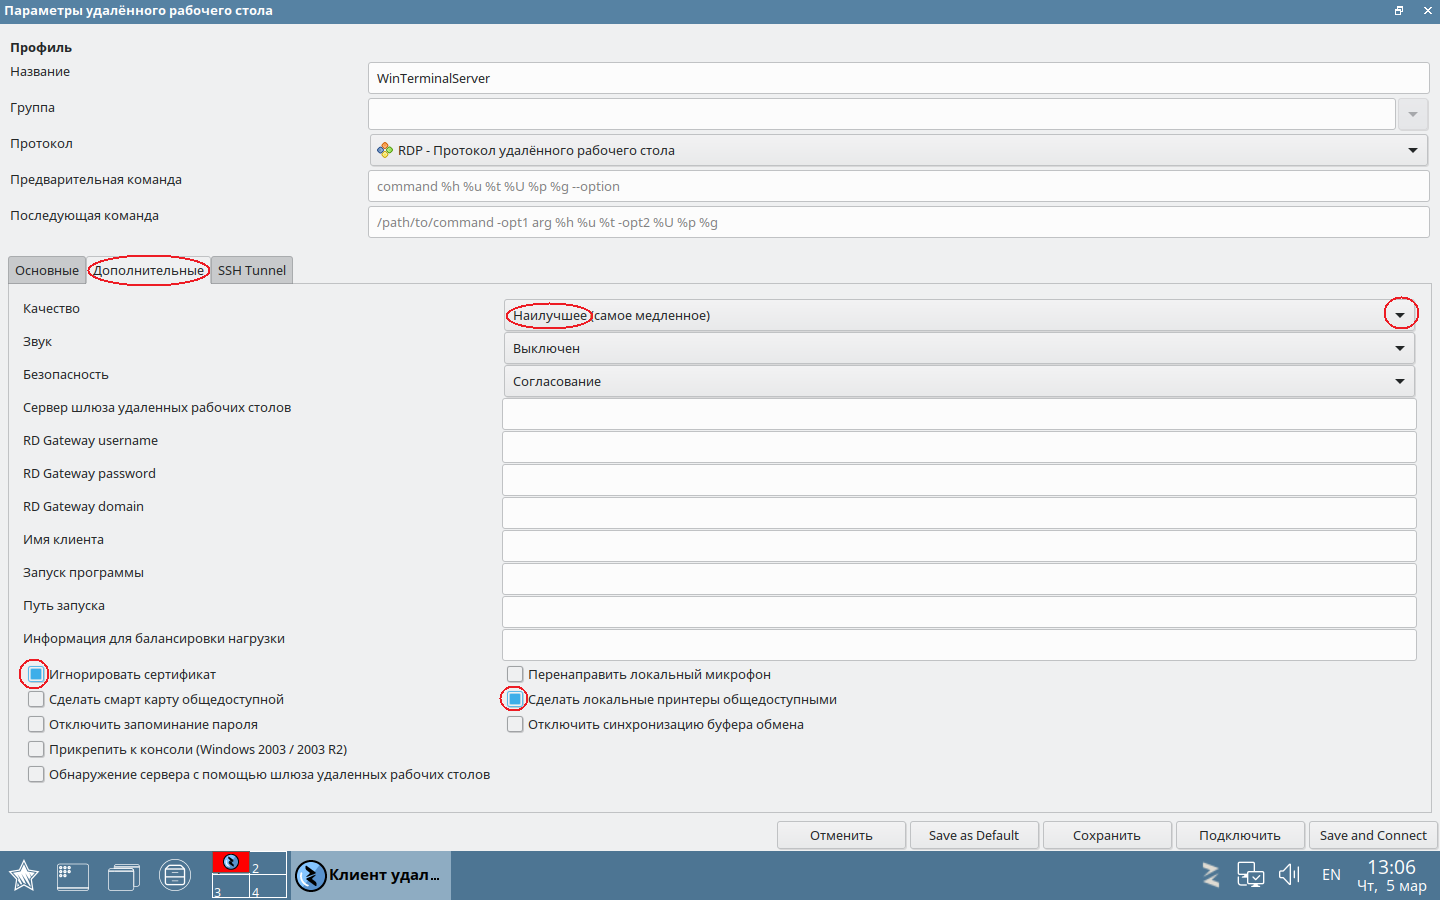Screen dimensions: 1440x900
Task: Click the Сохранить button
Action: (1107, 835)
